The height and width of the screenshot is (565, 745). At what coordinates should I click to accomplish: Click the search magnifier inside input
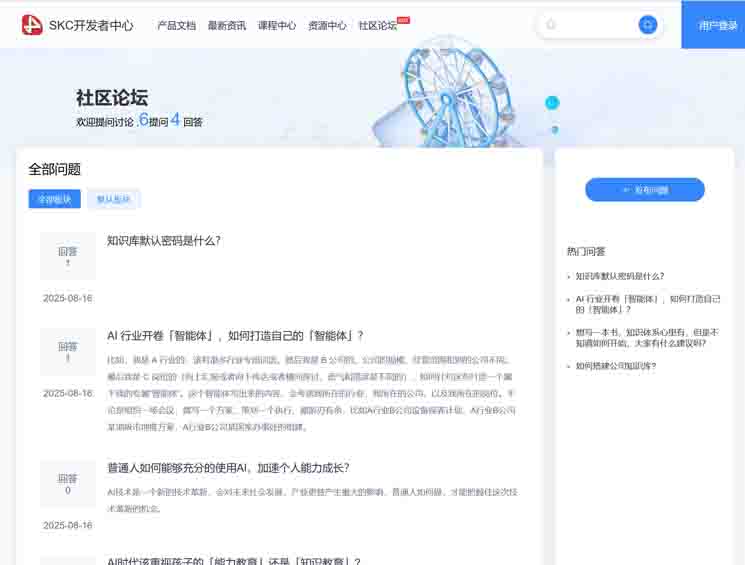click(x=552, y=25)
